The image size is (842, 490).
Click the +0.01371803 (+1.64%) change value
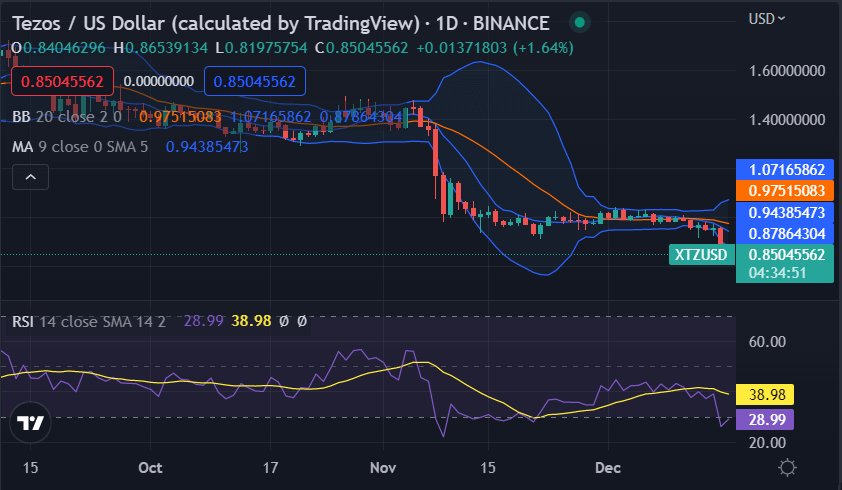tap(495, 48)
